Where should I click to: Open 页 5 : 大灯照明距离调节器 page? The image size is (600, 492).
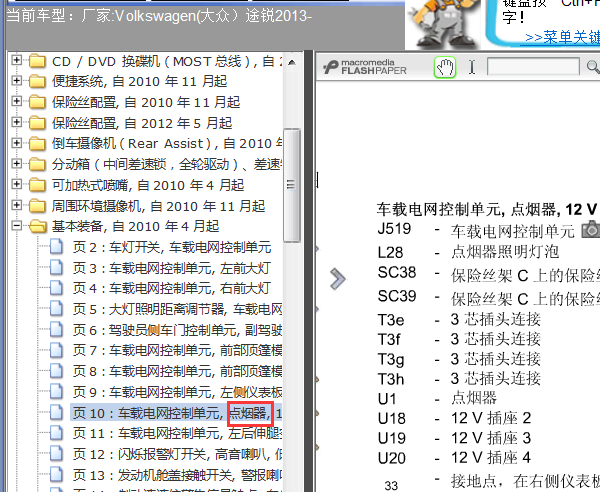(x=177, y=309)
